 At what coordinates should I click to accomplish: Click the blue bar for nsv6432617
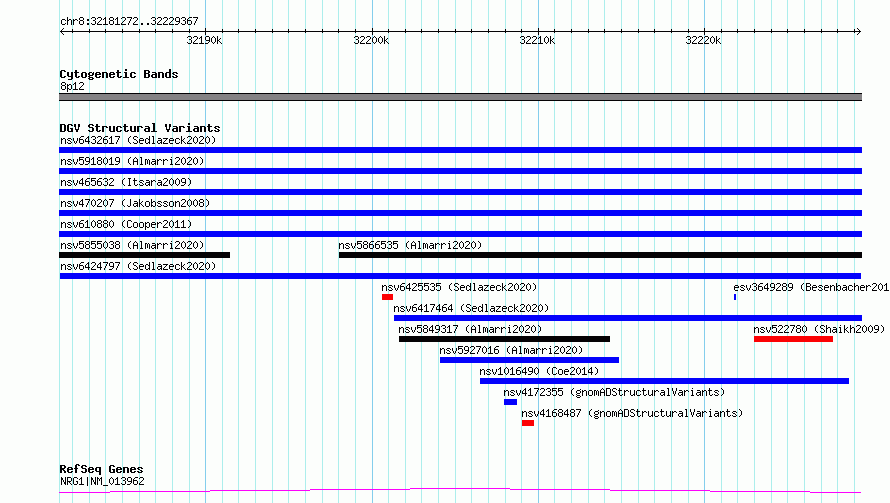coord(460,150)
